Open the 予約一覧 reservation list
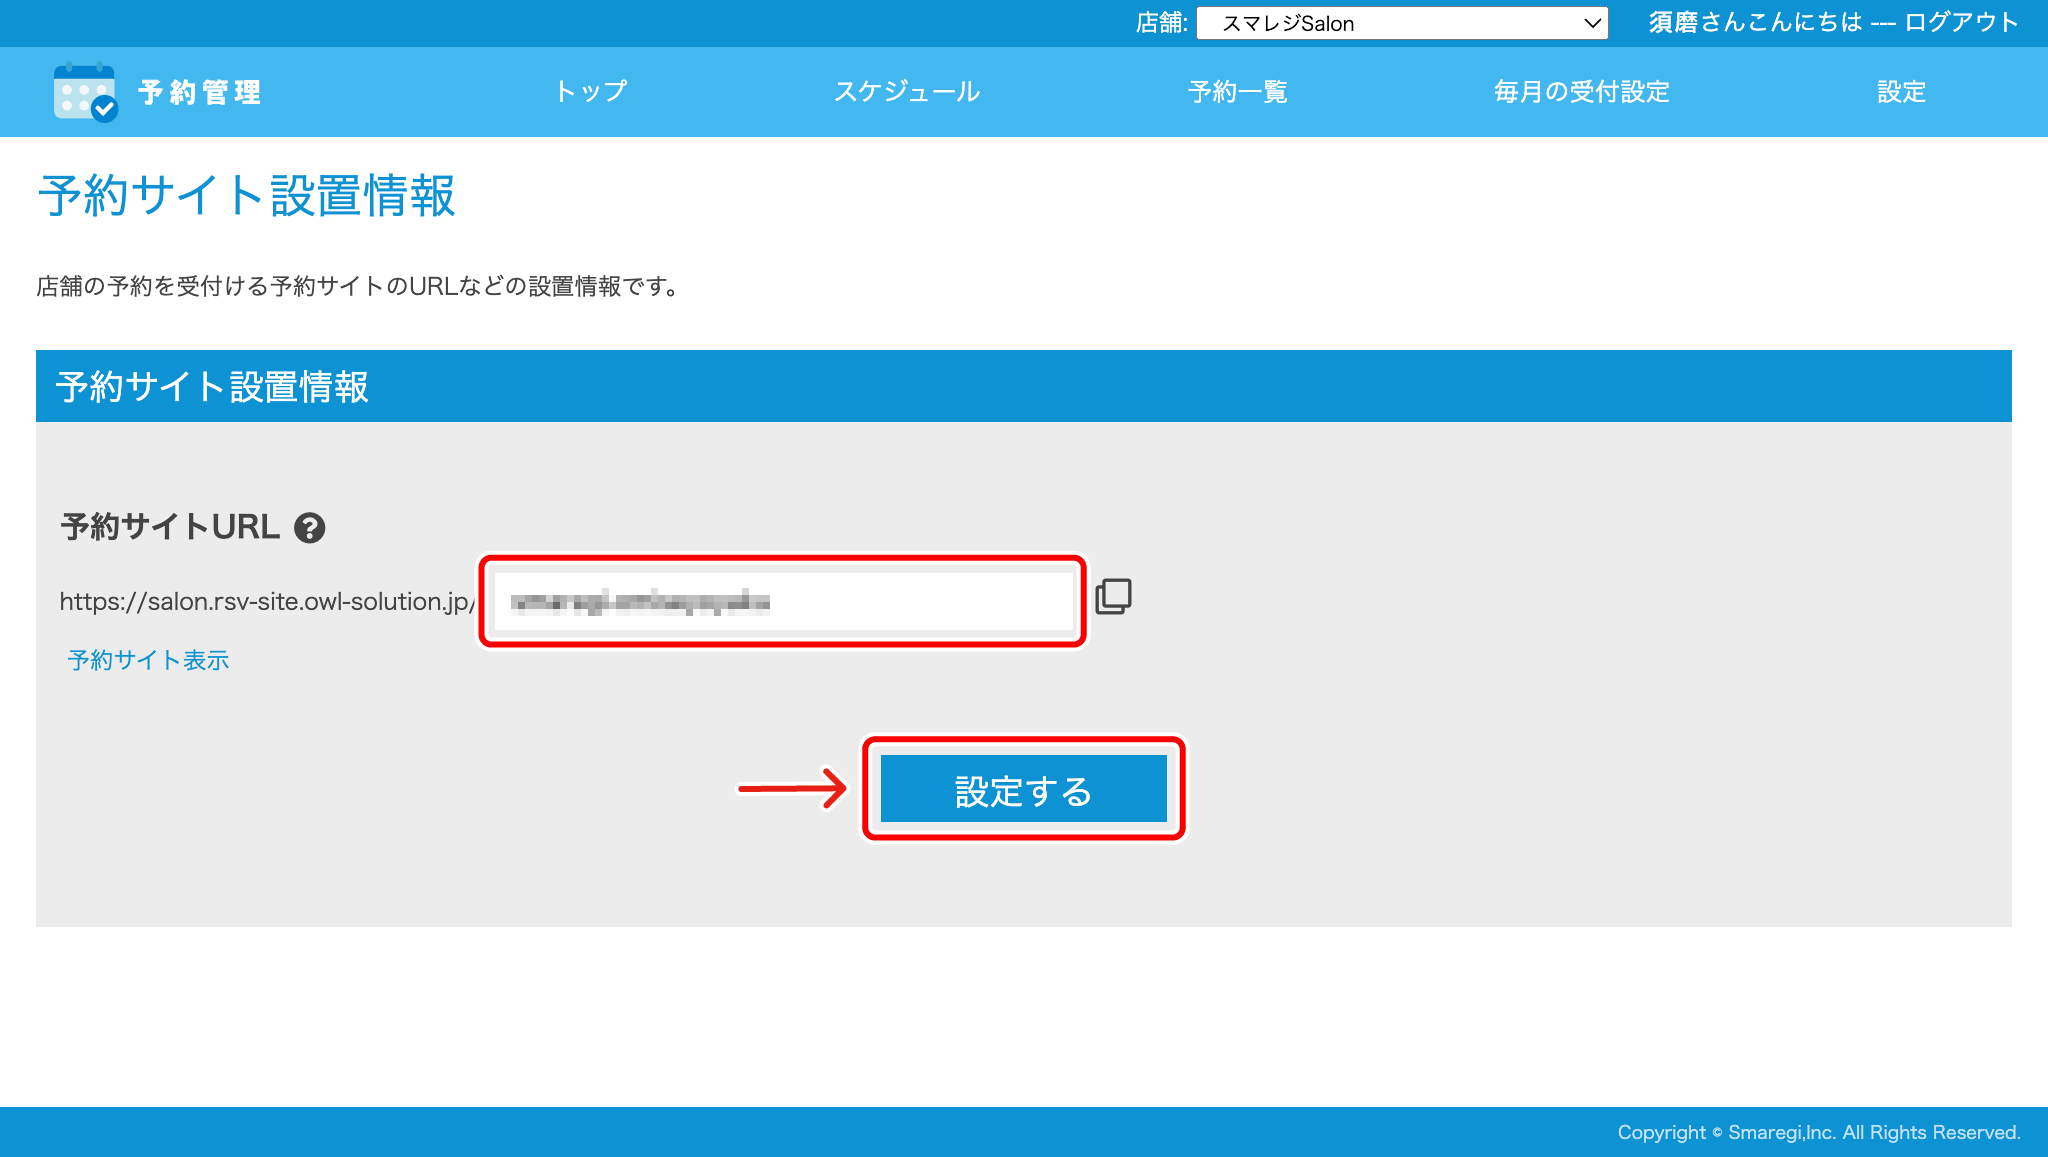Viewport: 2048px width, 1157px height. 1237,92
